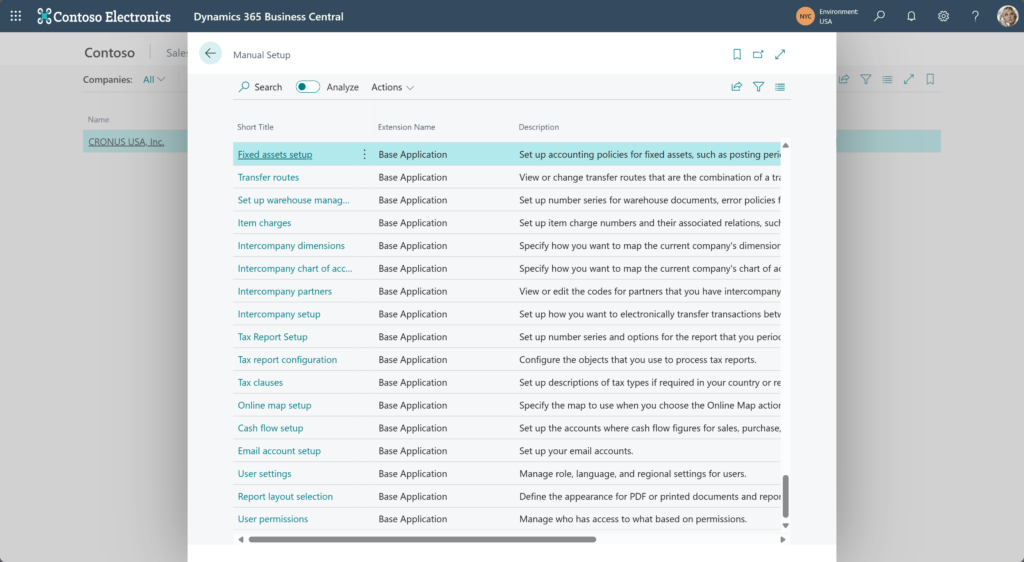The image size is (1024, 562).
Task: Click the horizontal scrollbar thumb
Action: (x=423, y=540)
